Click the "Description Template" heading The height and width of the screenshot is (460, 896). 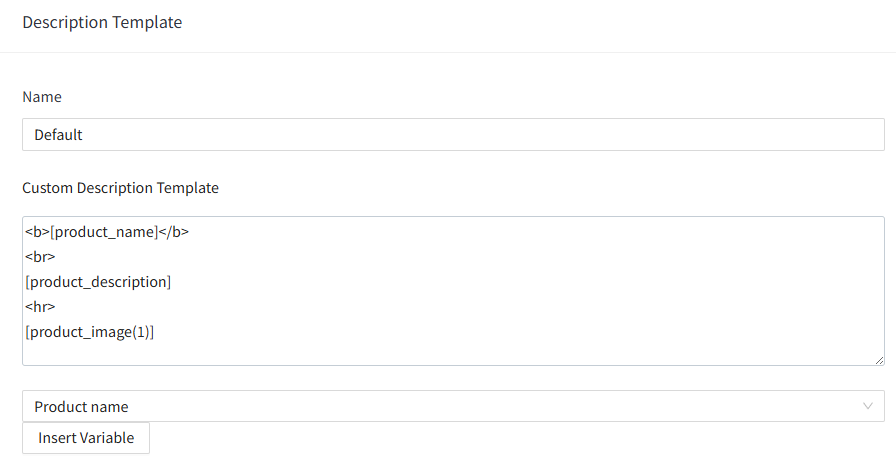click(102, 22)
